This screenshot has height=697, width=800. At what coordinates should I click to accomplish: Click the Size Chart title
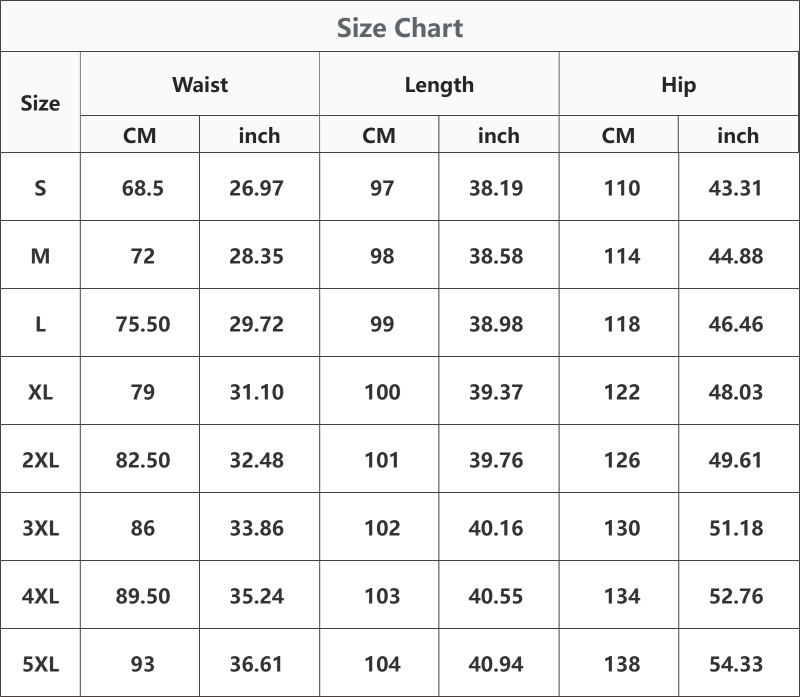coord(400,28)
